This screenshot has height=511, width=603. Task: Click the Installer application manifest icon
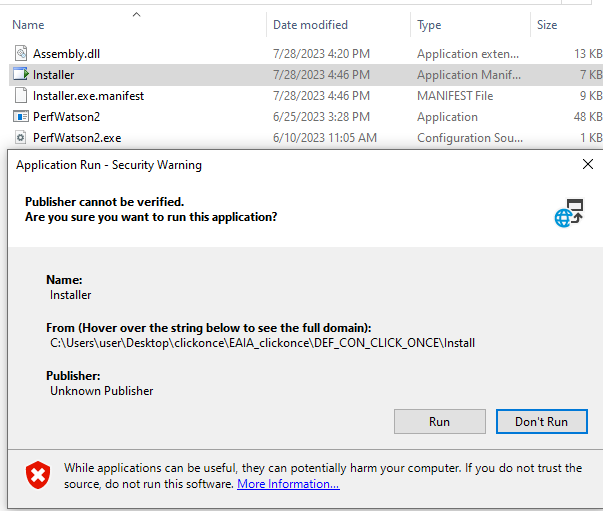(x=21, y=74)
